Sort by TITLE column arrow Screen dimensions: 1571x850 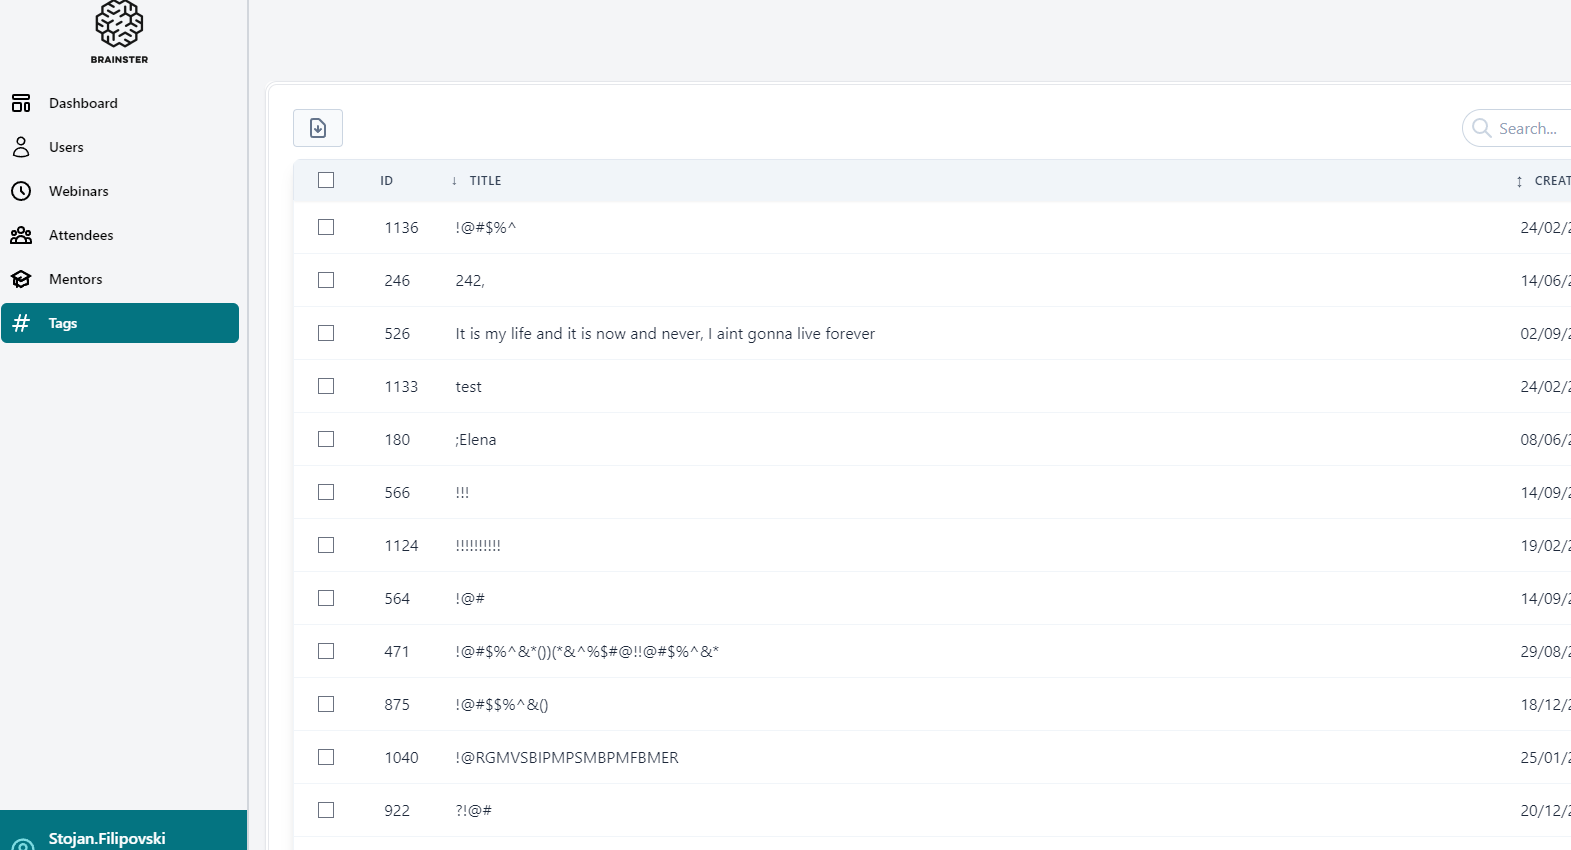(x=454, y=181)
